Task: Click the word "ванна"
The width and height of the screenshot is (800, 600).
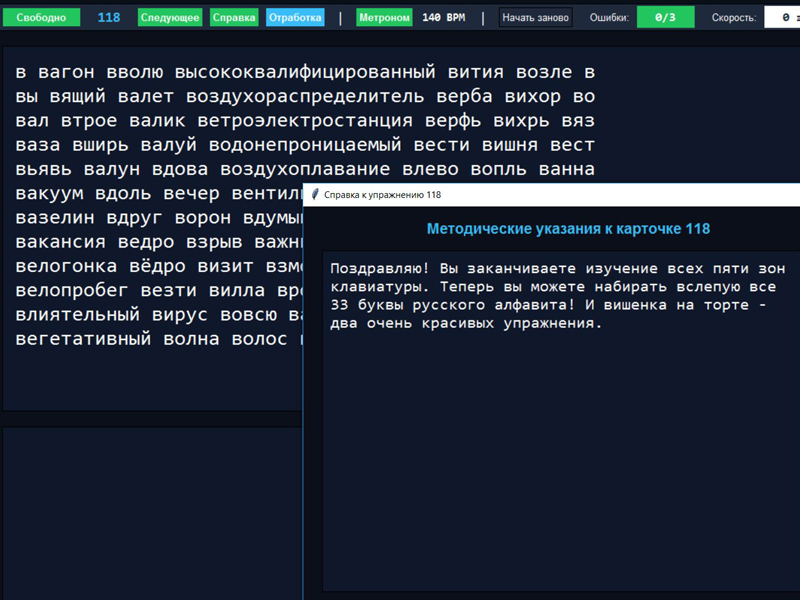Action: (x=567, y=169)
